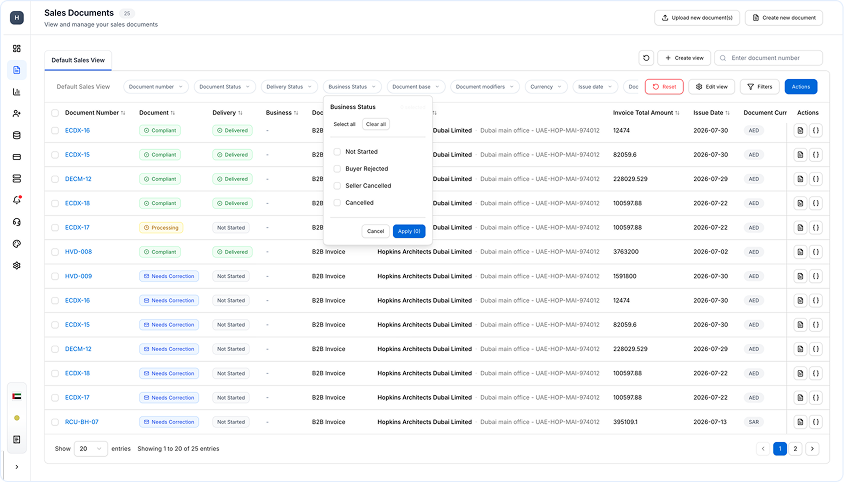This screenshot has width=844, height=482.
Task: Toggle the select-all rows header checkbox
Action: coord(55,113)
